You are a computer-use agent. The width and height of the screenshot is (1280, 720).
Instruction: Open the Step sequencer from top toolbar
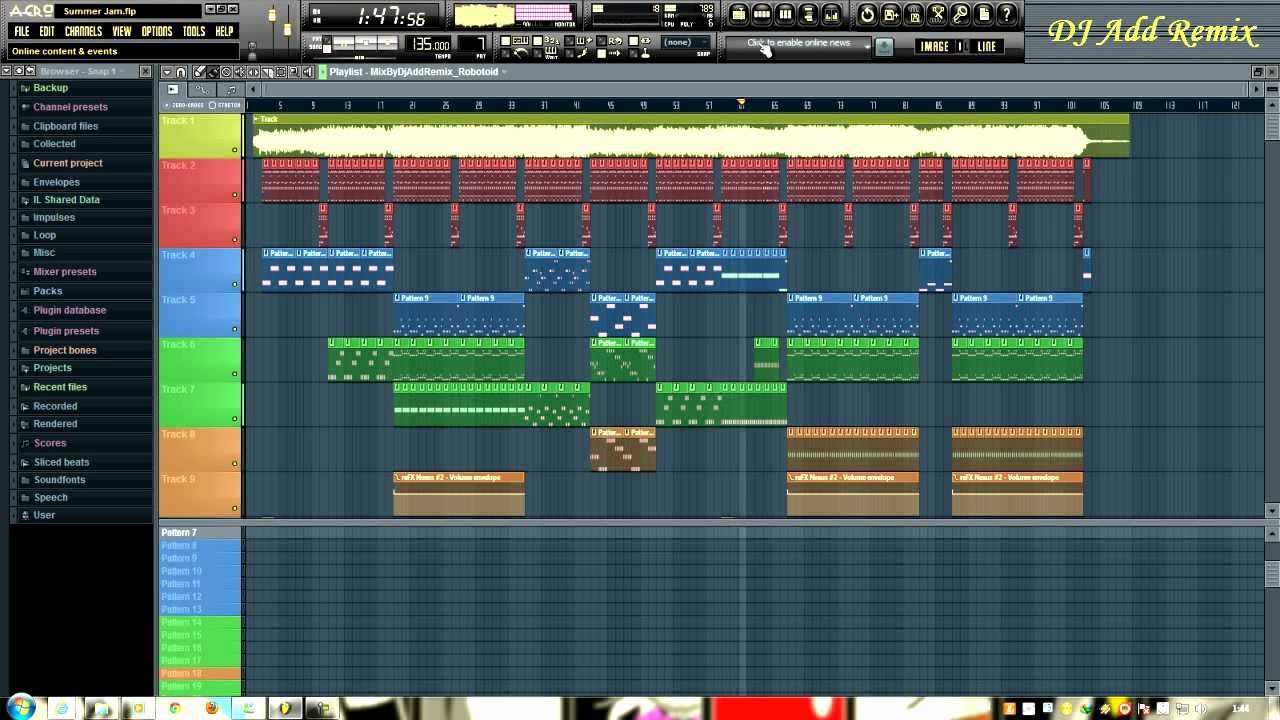762,14
